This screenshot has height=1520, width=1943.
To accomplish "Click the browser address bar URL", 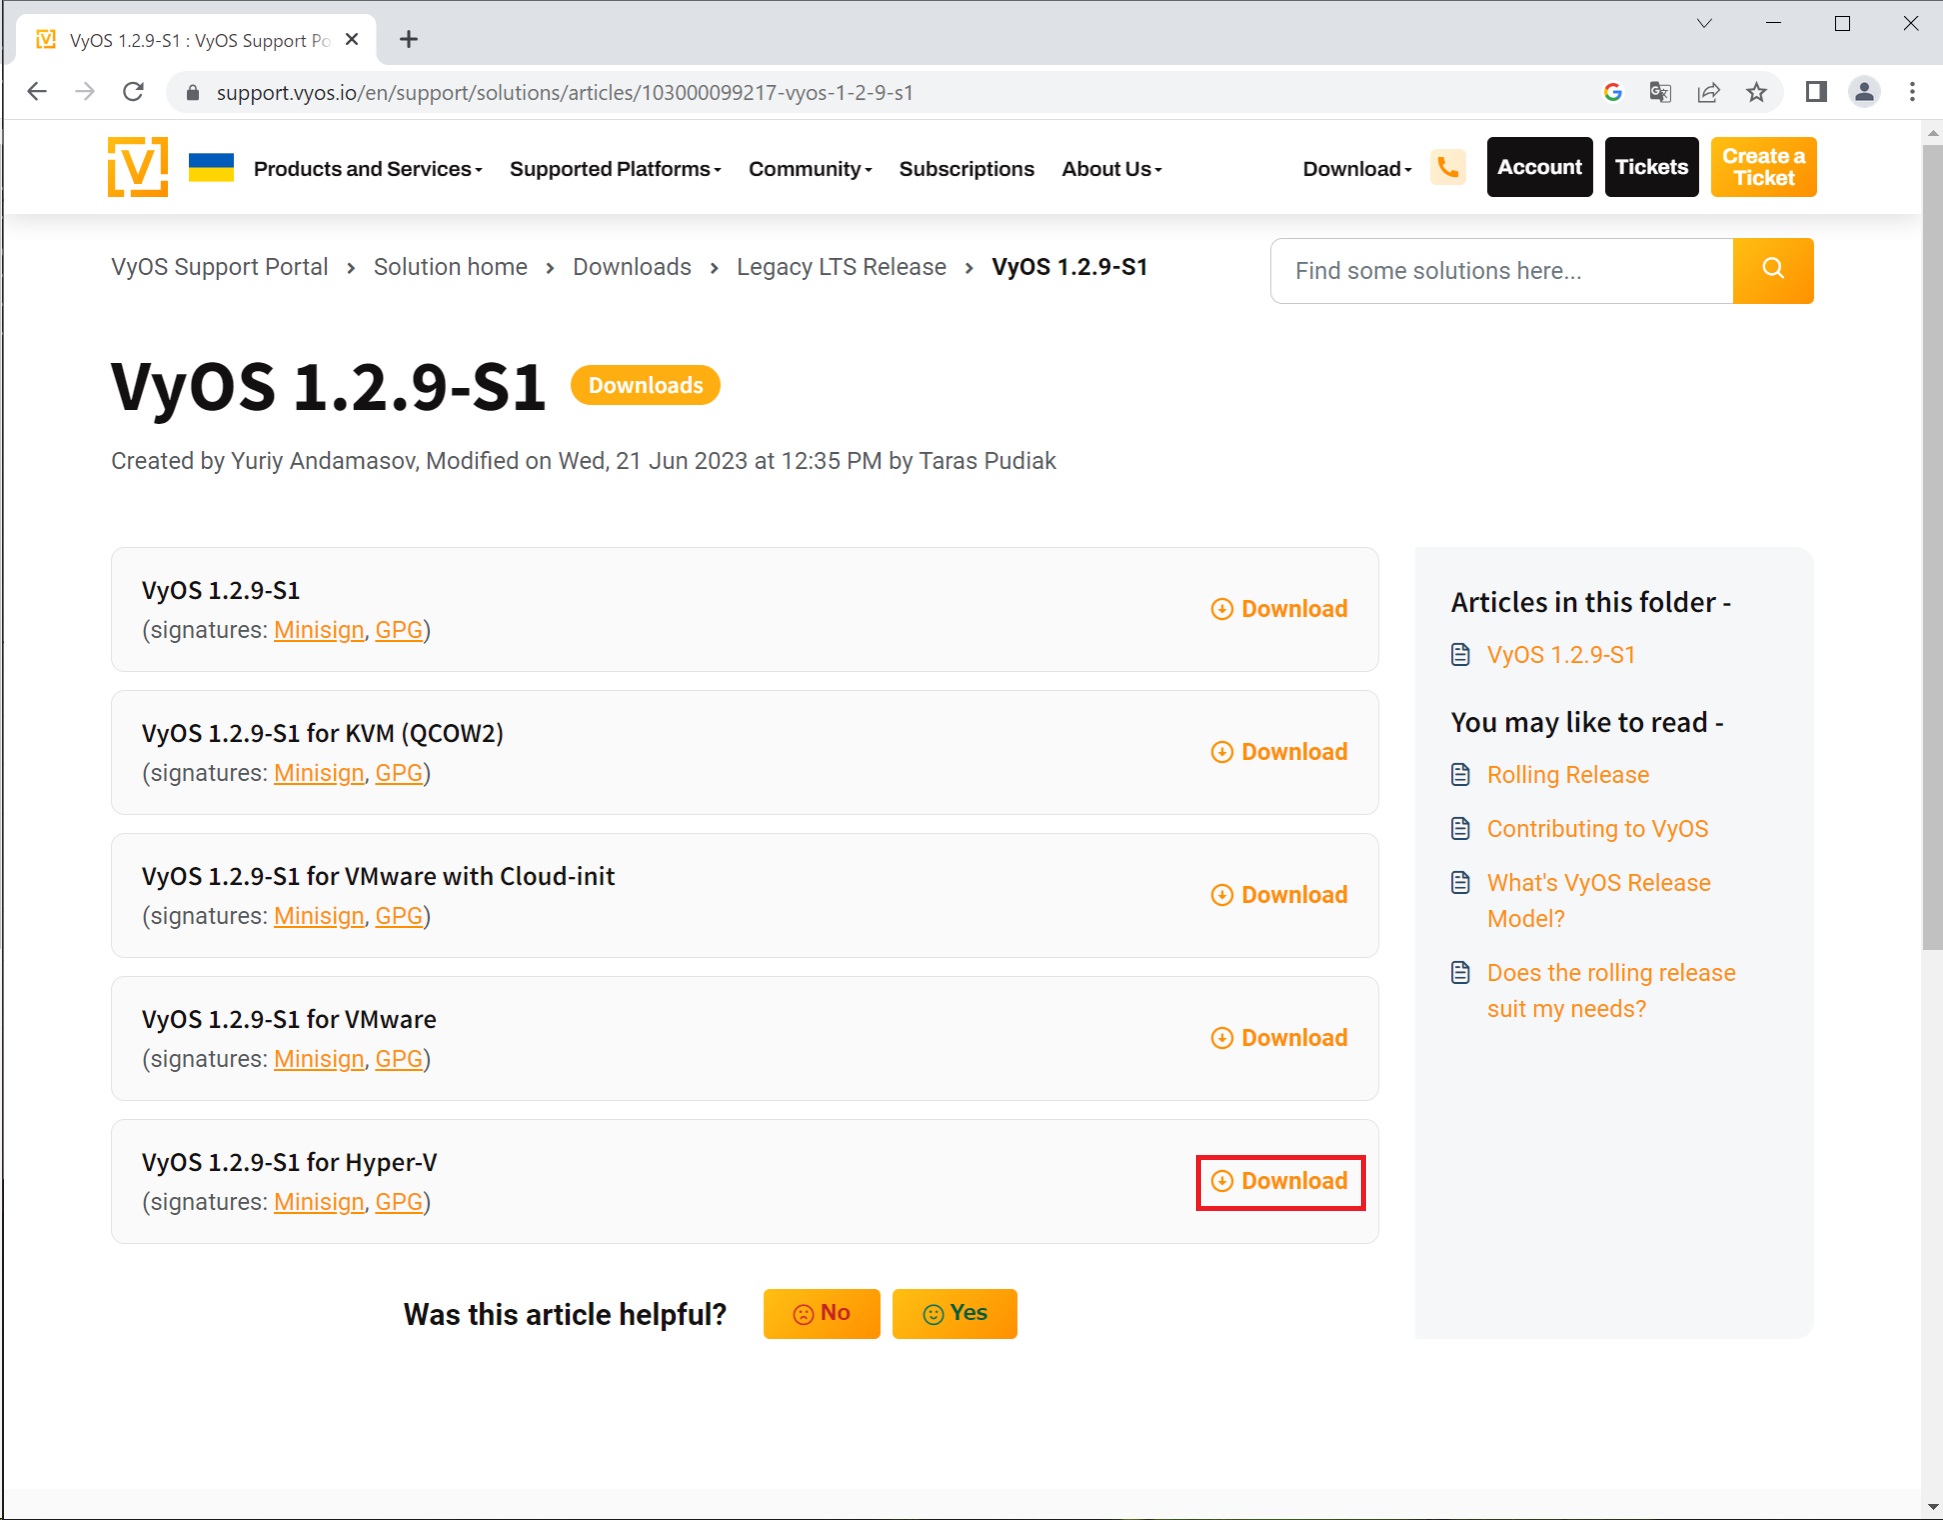I will pyautogui.click(x=564, y=92).
